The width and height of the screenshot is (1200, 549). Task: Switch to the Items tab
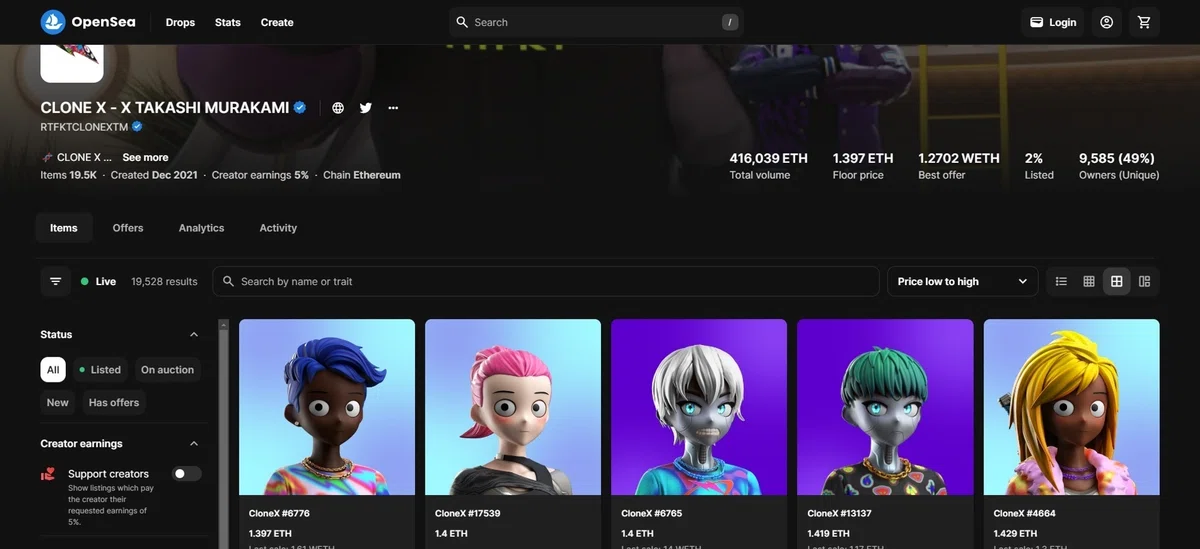pos(64,228)
